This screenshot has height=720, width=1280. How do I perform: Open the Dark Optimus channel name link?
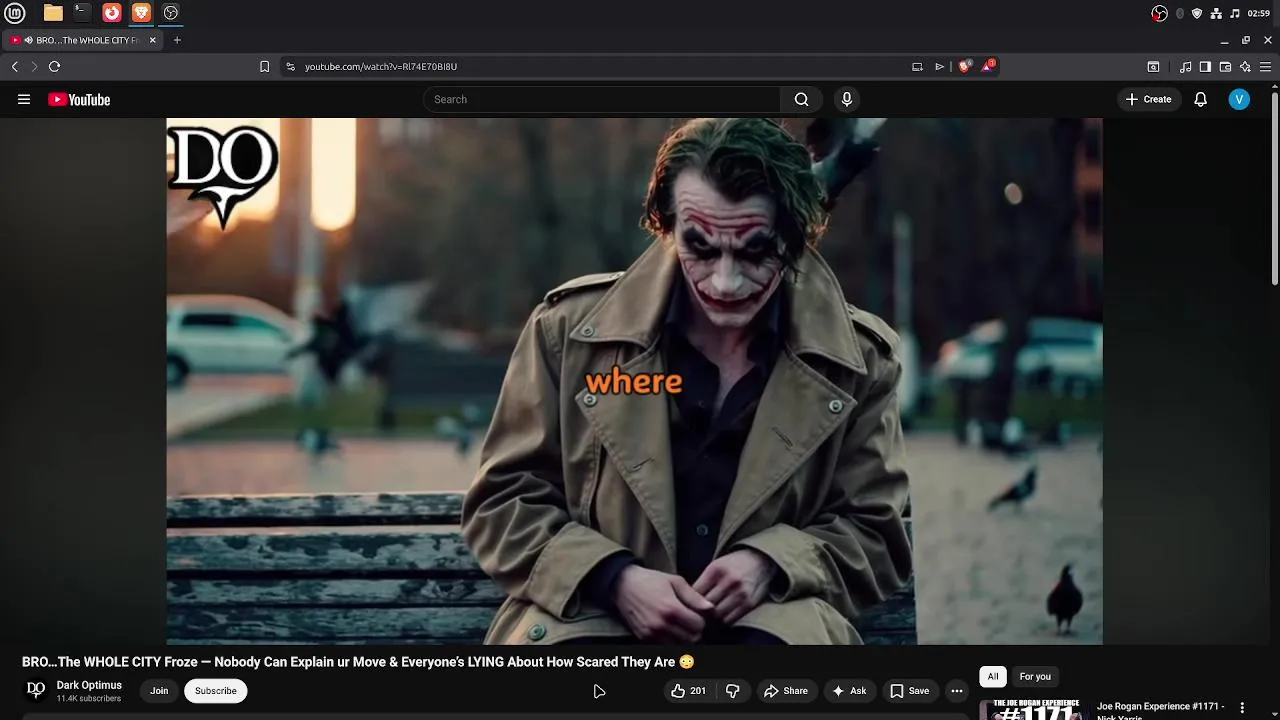(x=89, y=685)
